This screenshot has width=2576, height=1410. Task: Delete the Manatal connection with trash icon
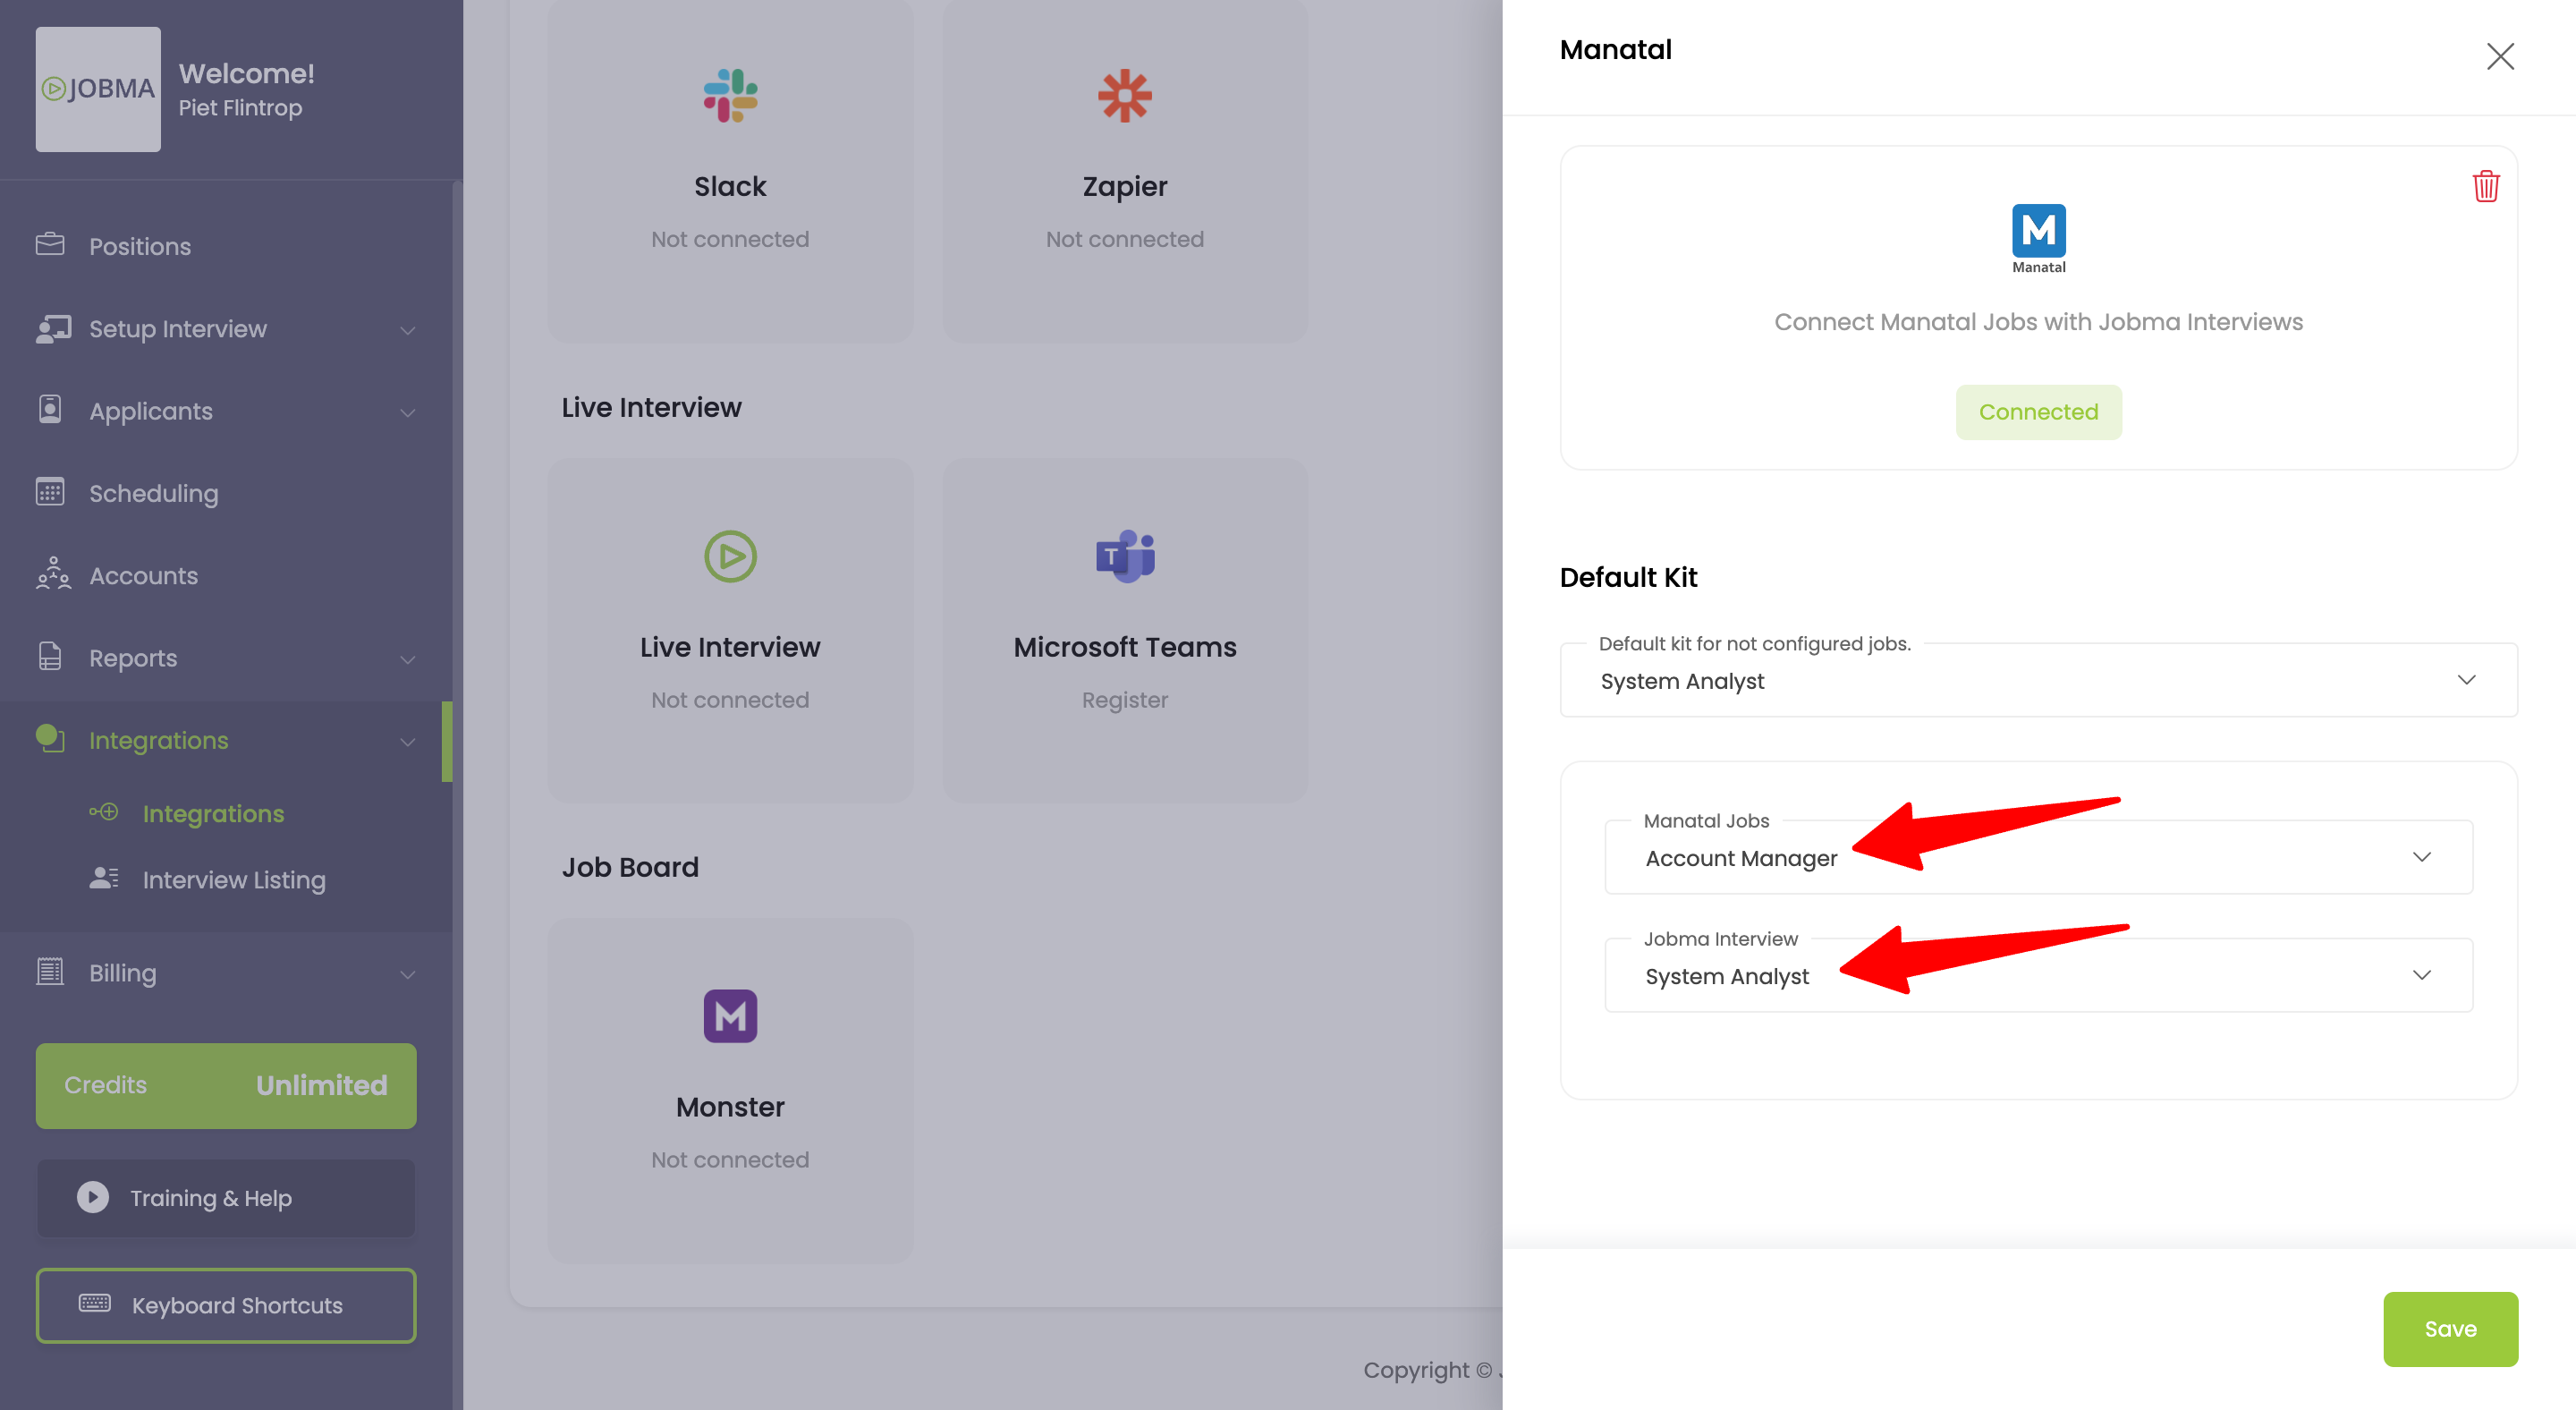tap(2486, 186)
